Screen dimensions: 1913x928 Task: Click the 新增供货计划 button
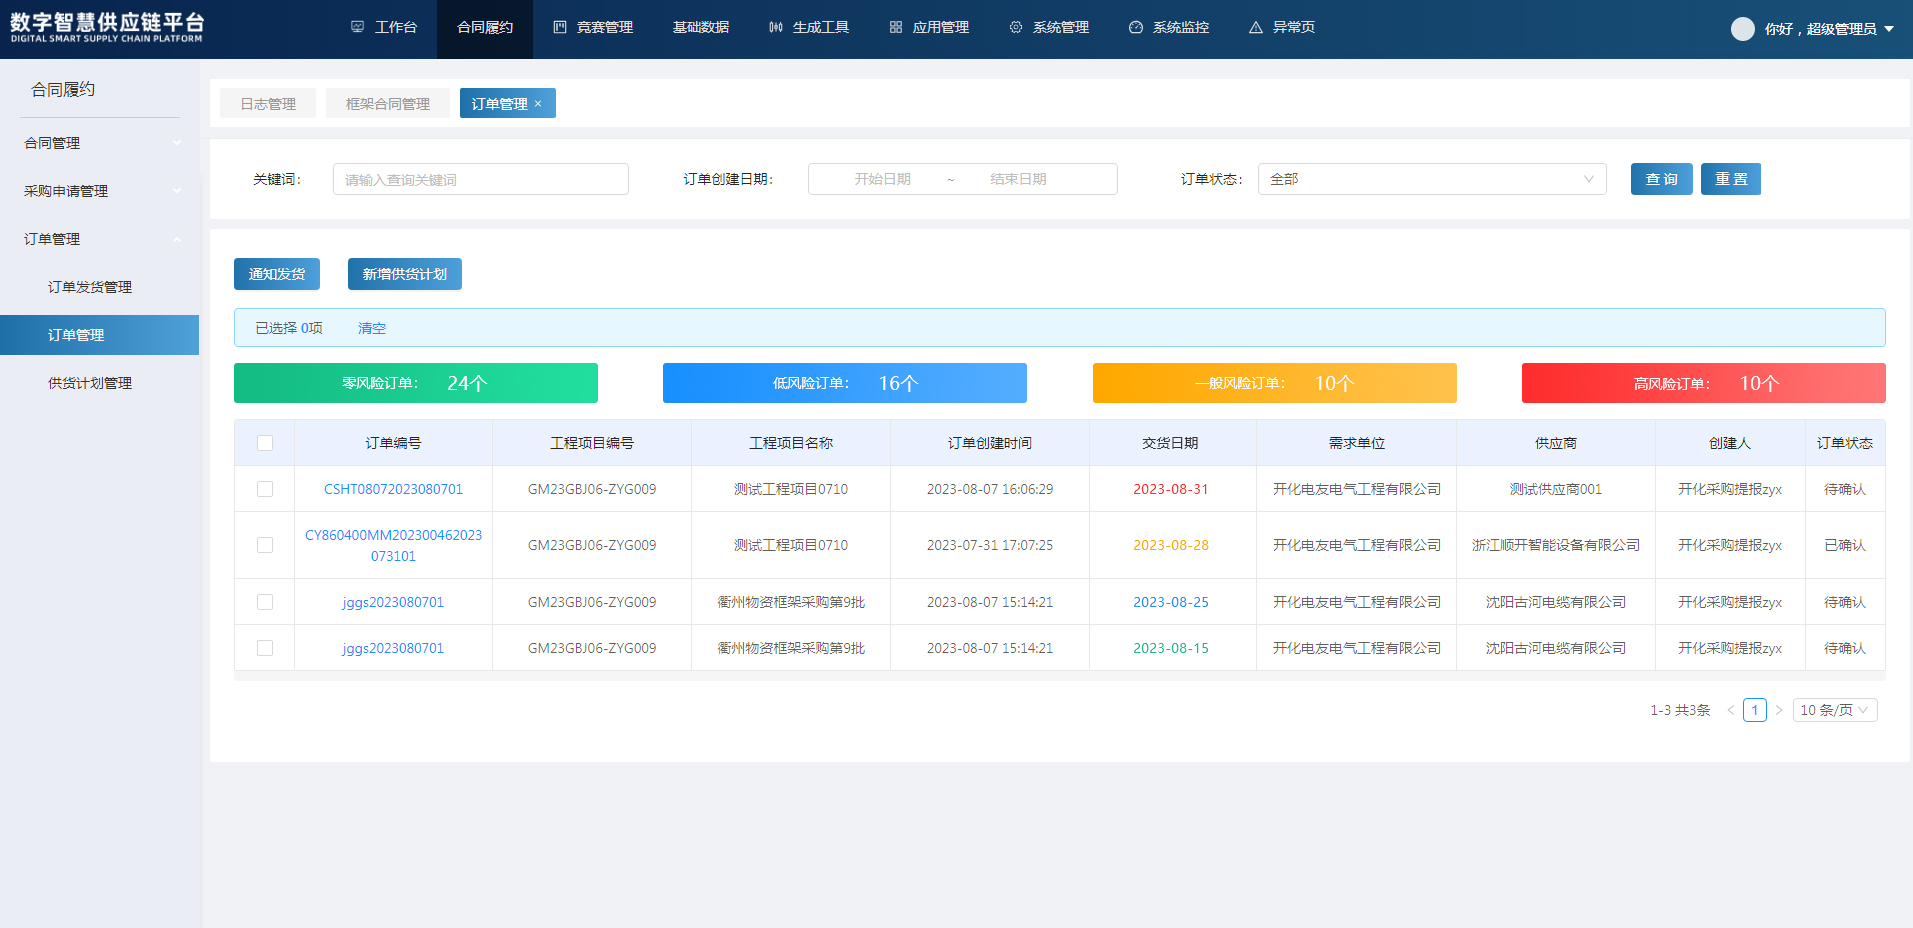coord(405,274)
